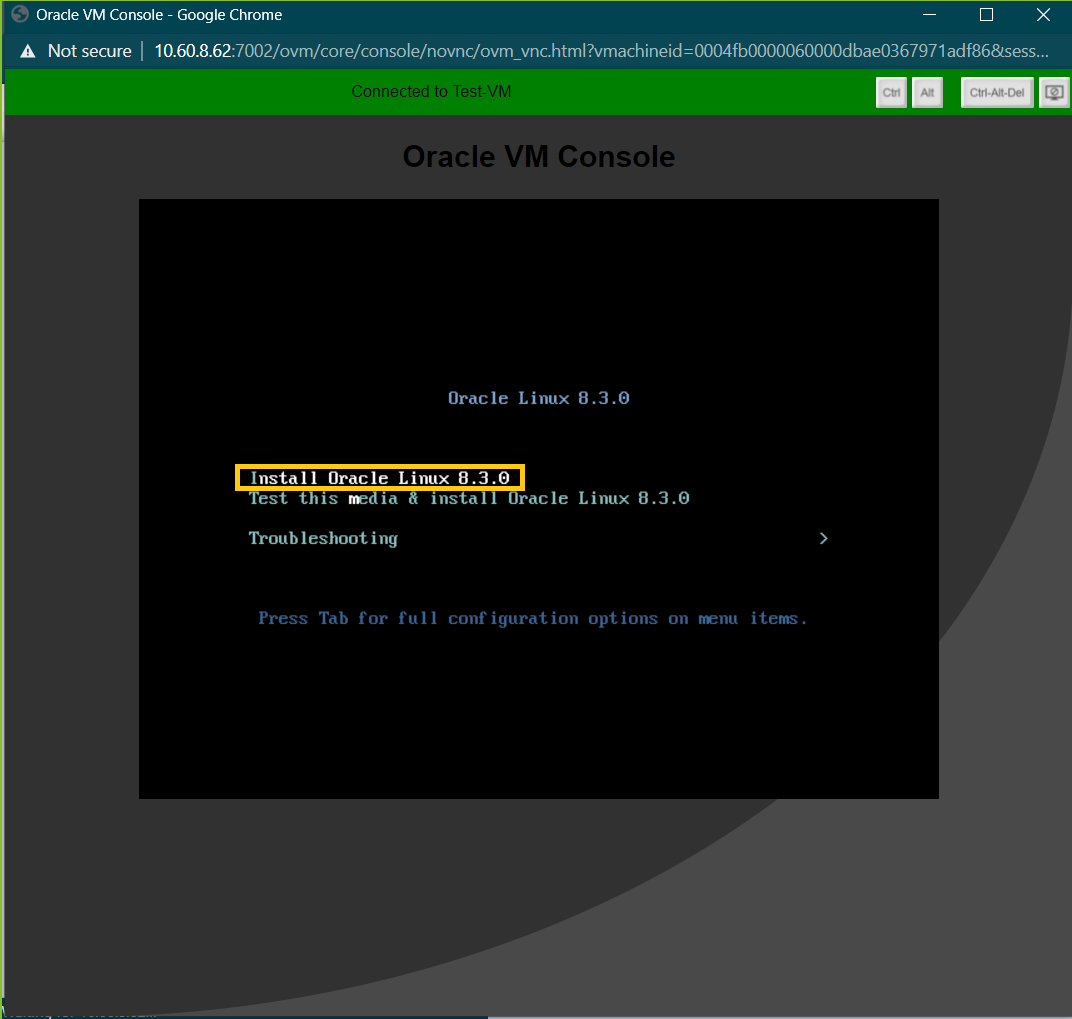Maximize the Oracle VM Console window
This screenshot has width=1072, height=1019.
[986, 14]
